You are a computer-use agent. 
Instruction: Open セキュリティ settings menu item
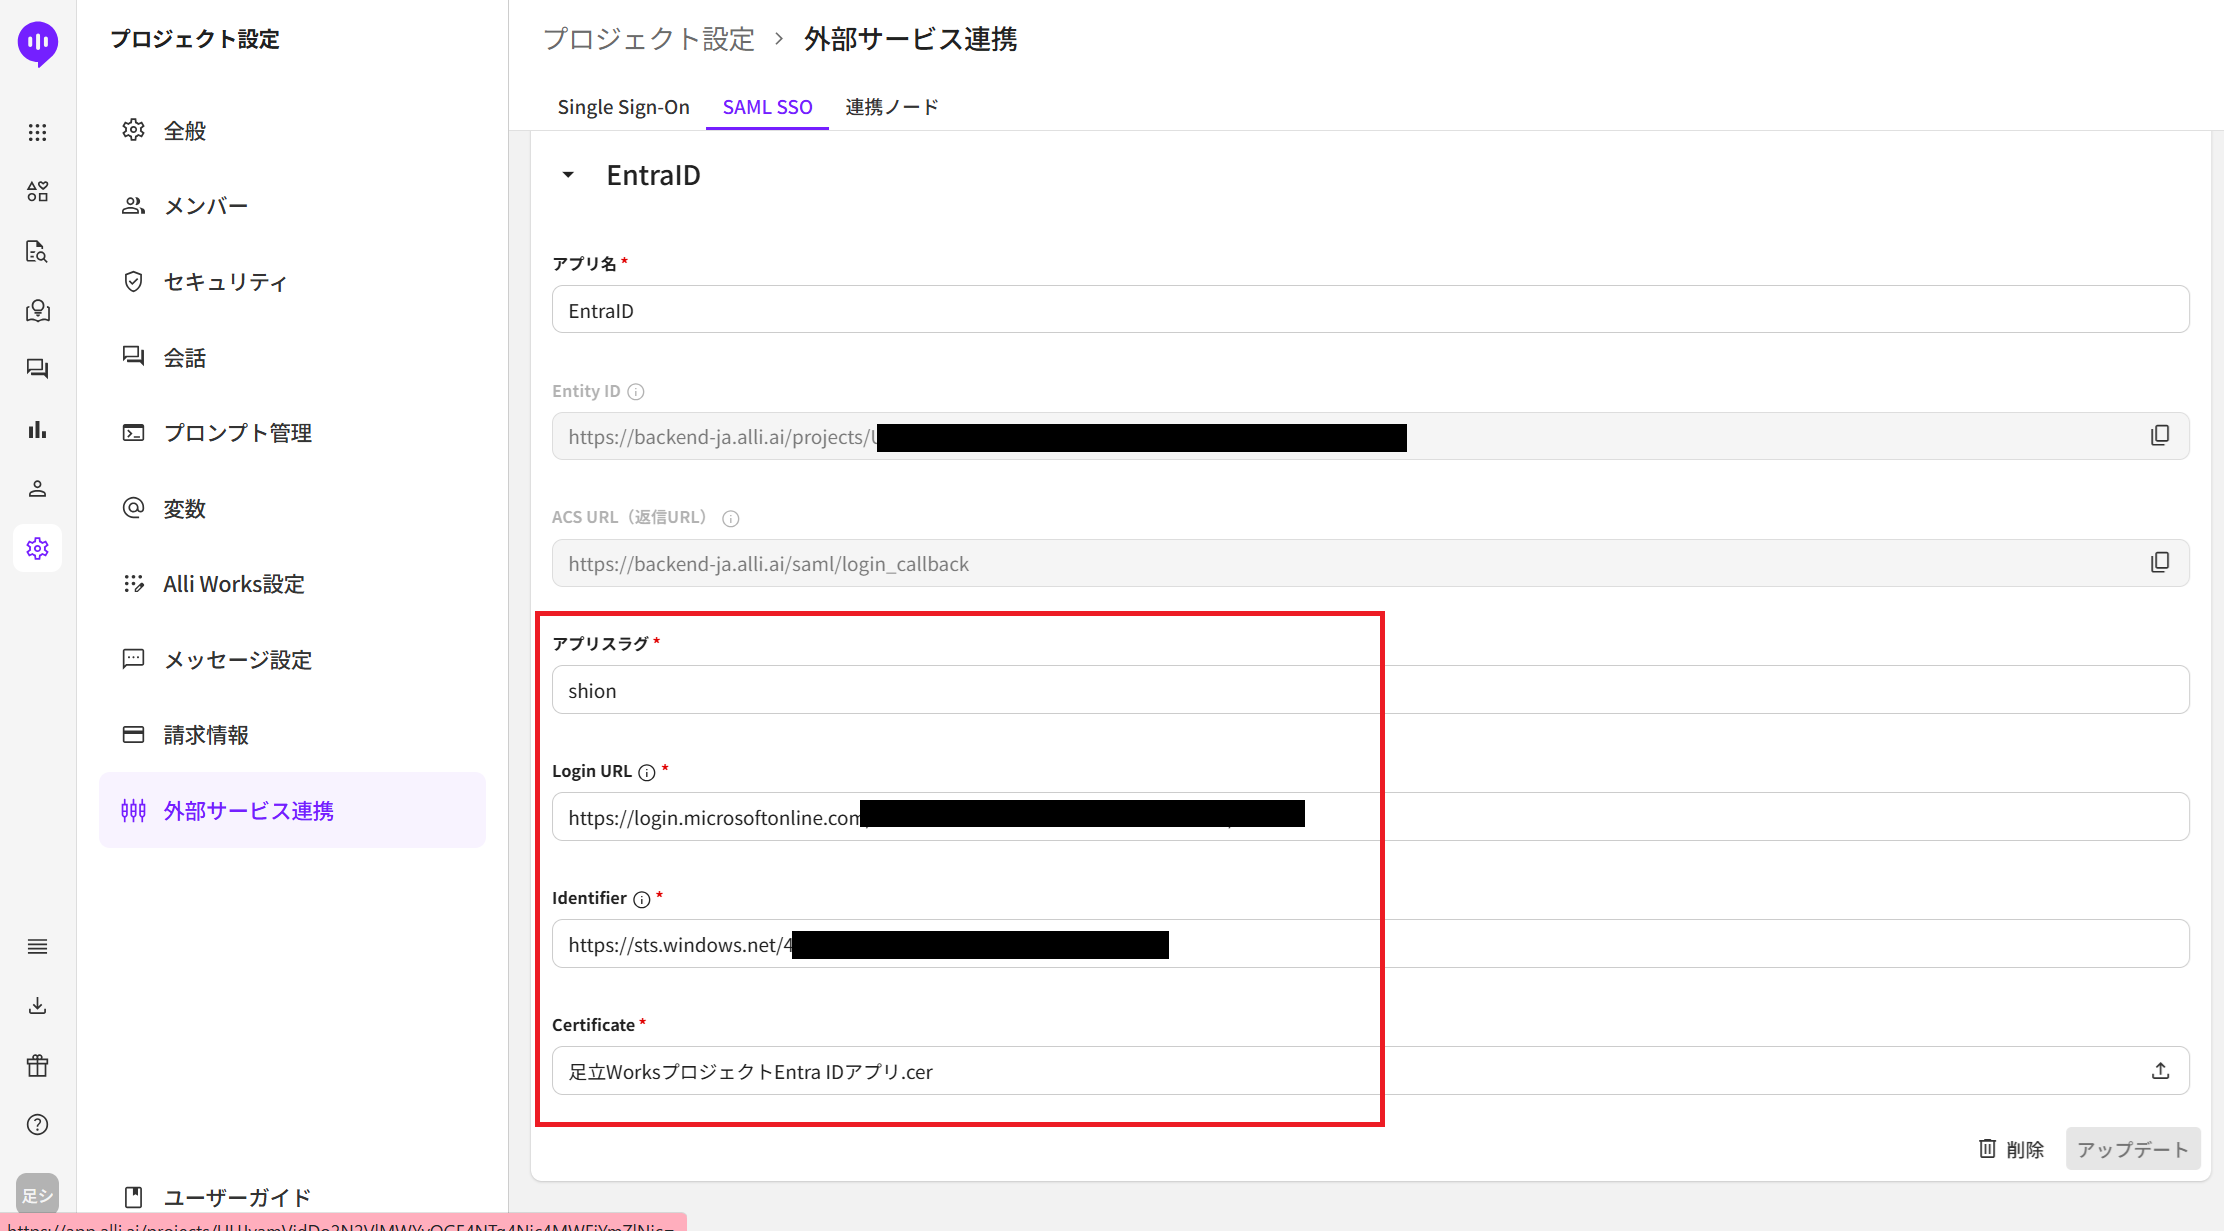(225, 282)
